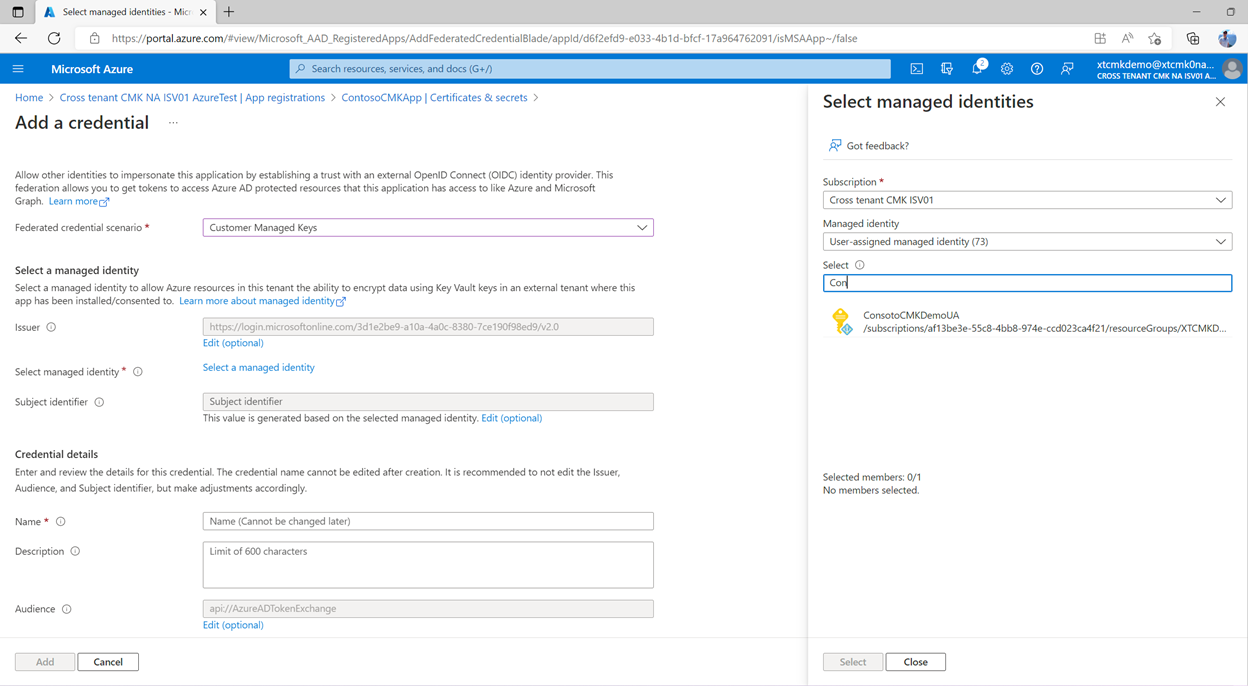The height and width of the screenshot is (686, 1248).
Task: Click the directory filter icon in header
Action: pos(947,69)
